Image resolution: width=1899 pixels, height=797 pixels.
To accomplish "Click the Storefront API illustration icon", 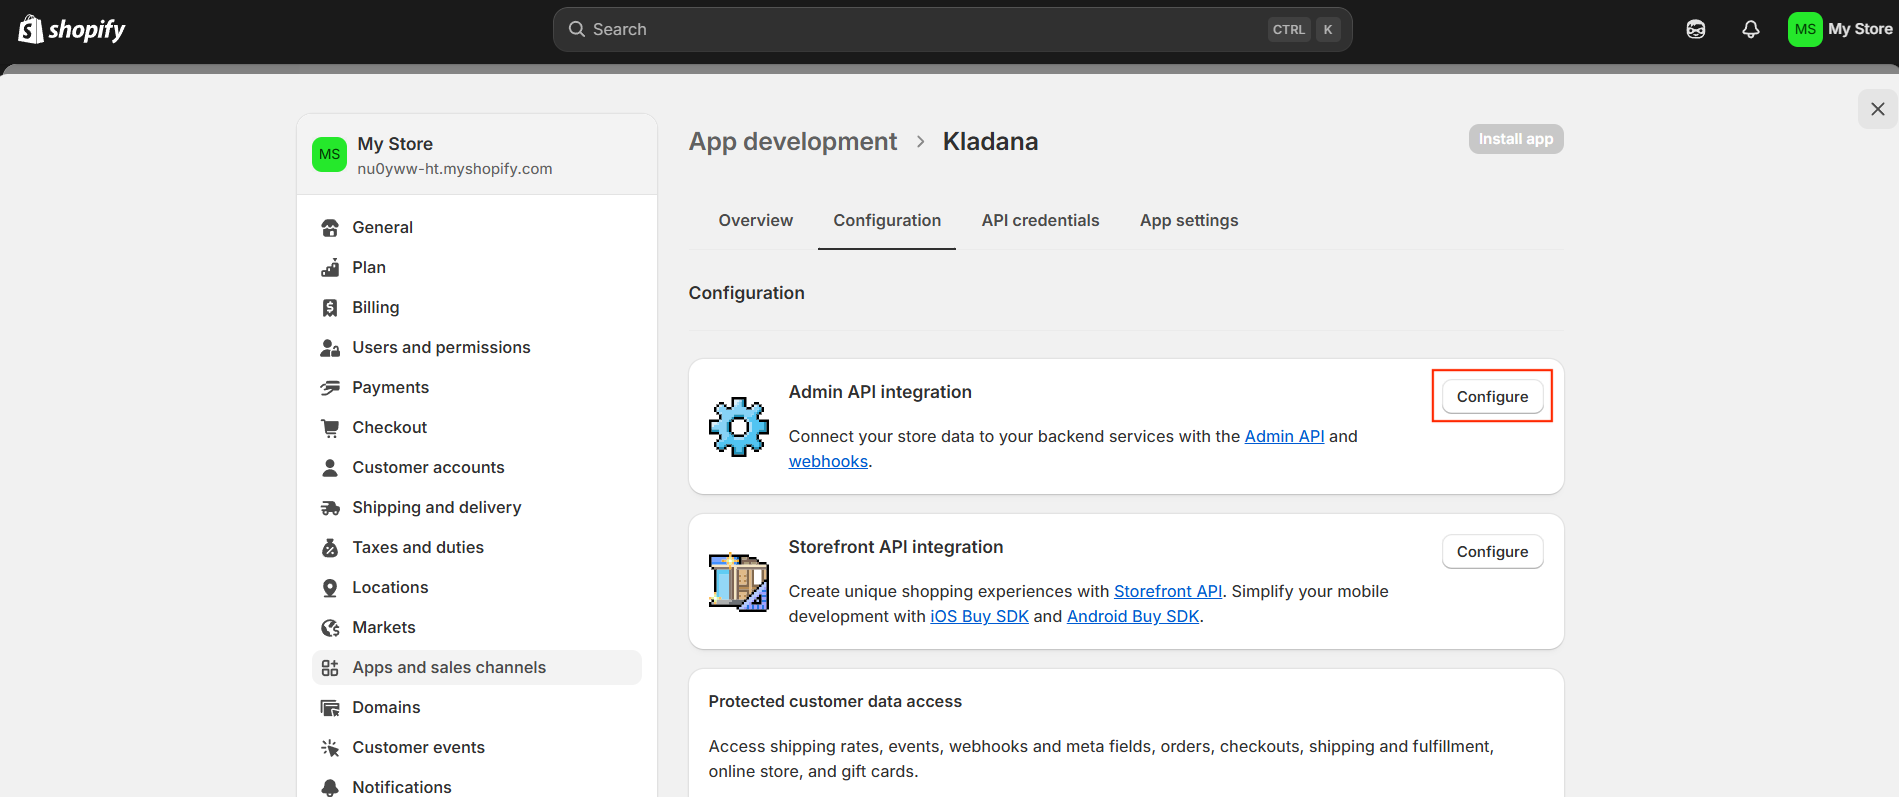I will click(739, 582).
